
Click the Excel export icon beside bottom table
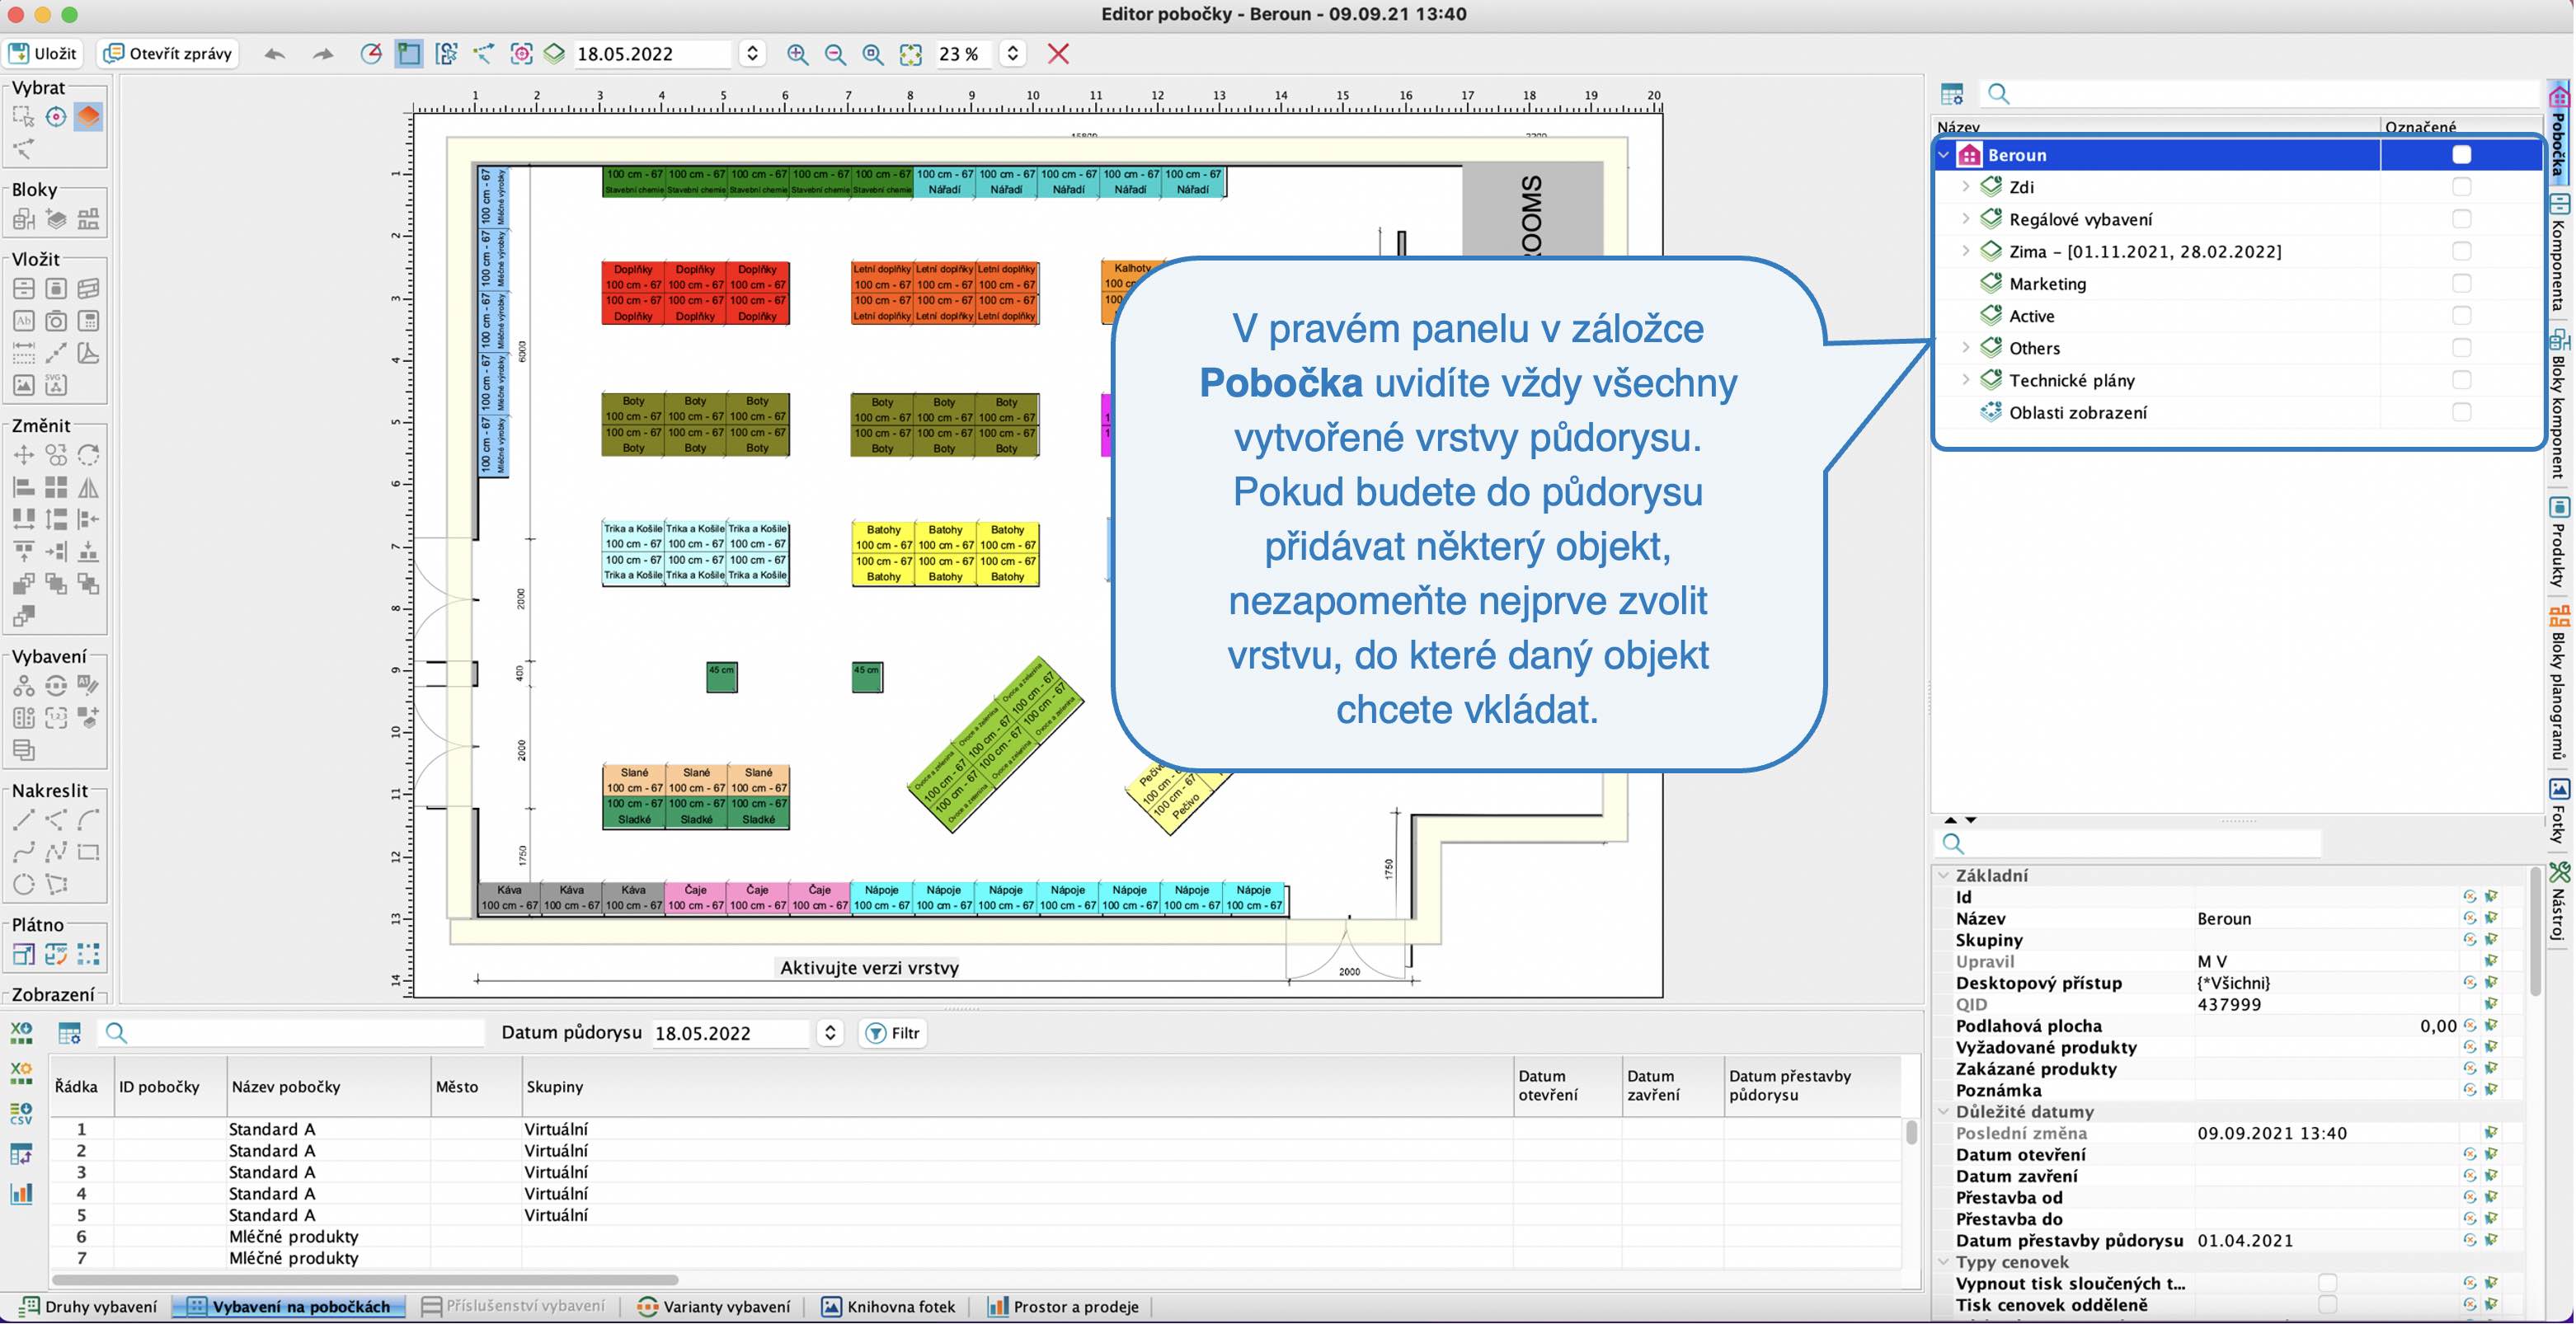point(21,1032)
